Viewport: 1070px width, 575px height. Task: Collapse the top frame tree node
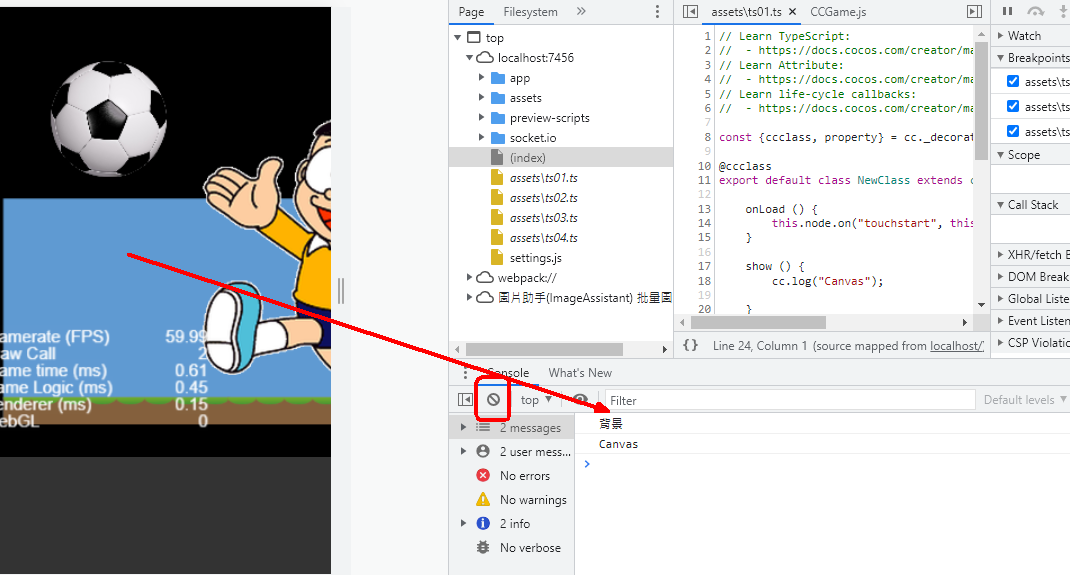(458, 38)
